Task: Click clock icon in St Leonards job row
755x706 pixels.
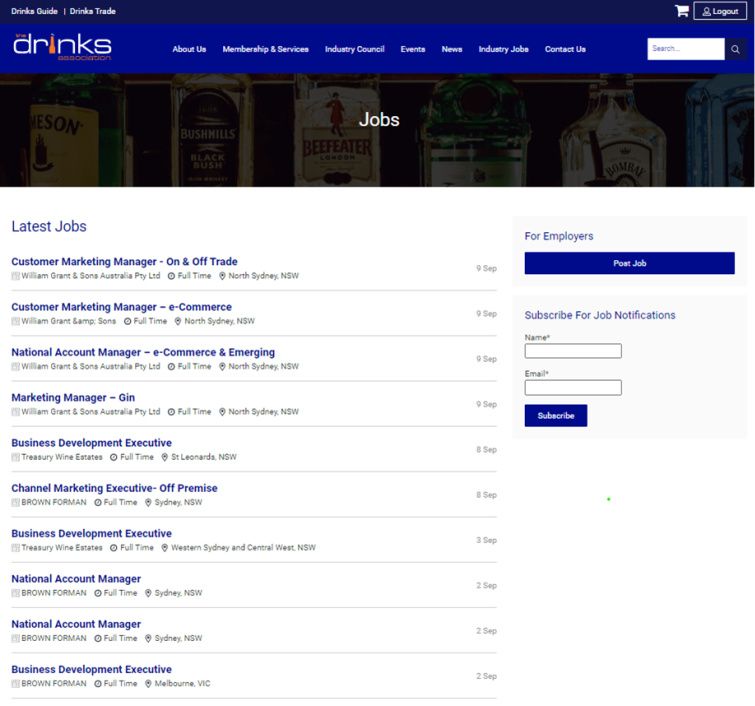Action: click(114, 457)
